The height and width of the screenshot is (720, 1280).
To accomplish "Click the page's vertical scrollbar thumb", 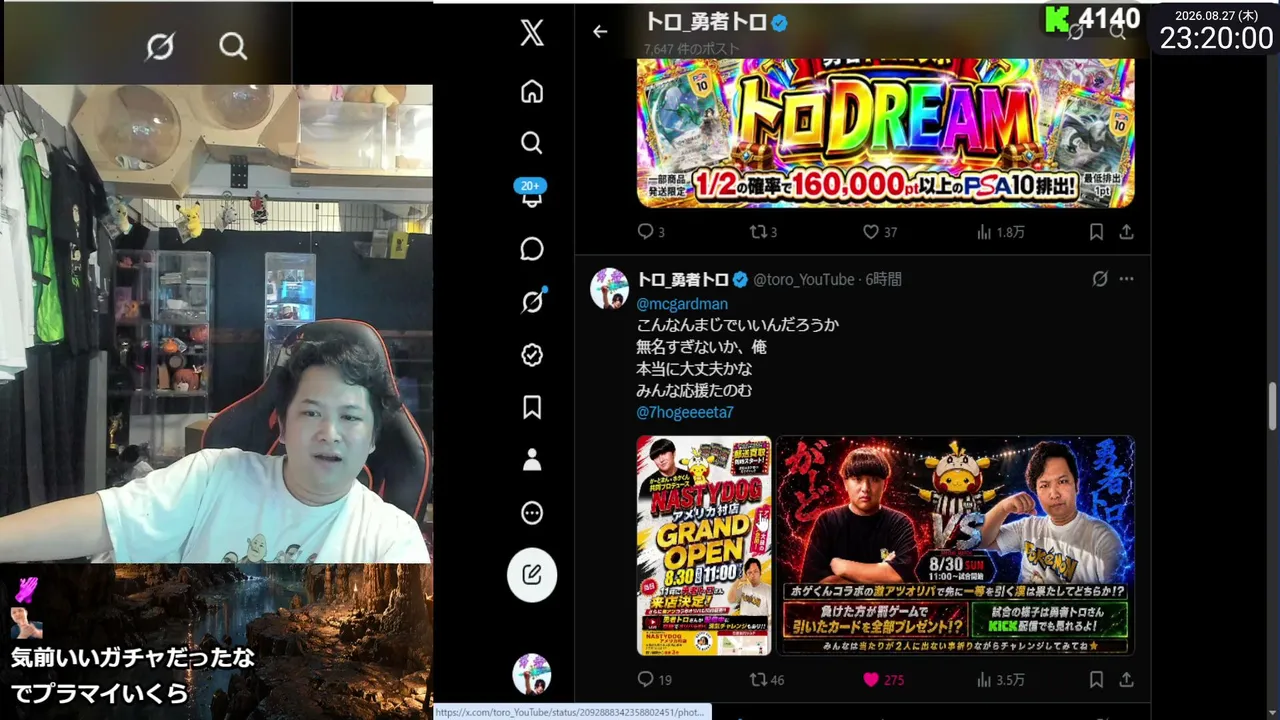I will coord(1273,405).
